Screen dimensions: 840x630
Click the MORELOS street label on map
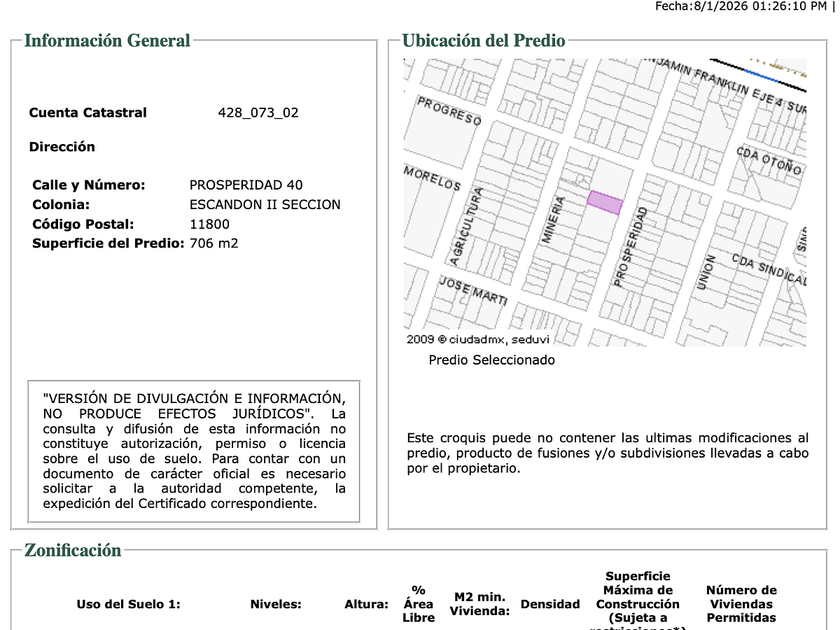[432, 178]
